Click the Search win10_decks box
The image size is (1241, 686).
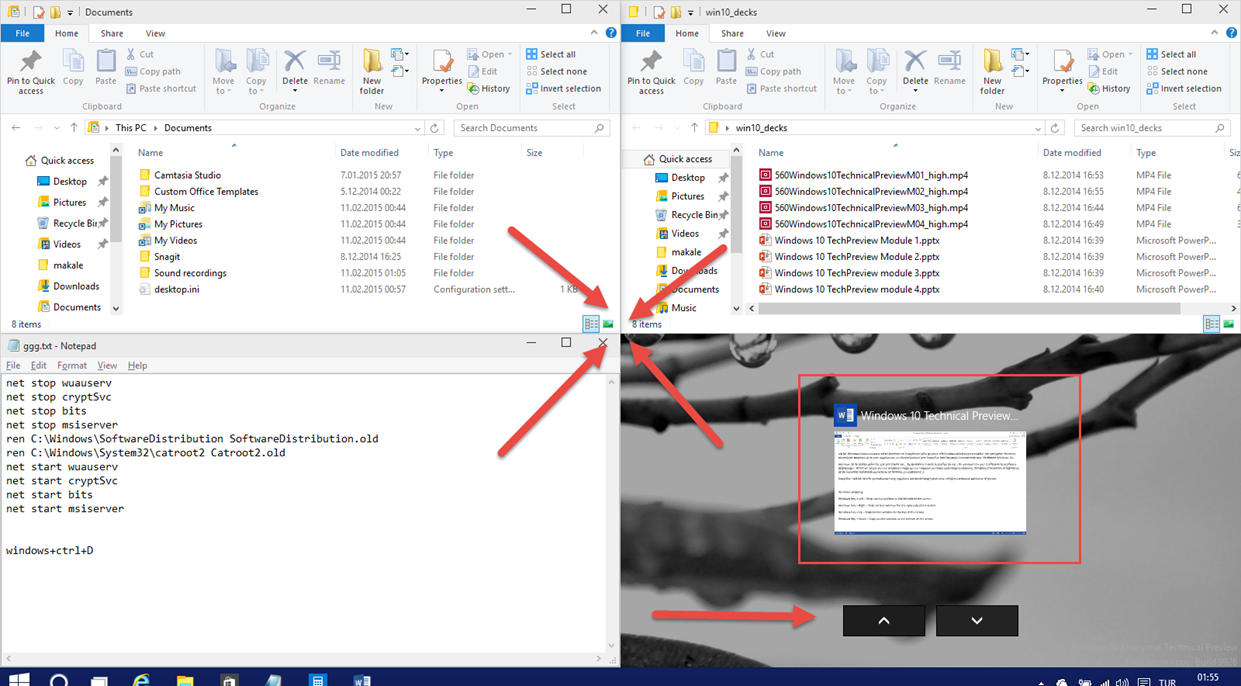pos(1152,128)
